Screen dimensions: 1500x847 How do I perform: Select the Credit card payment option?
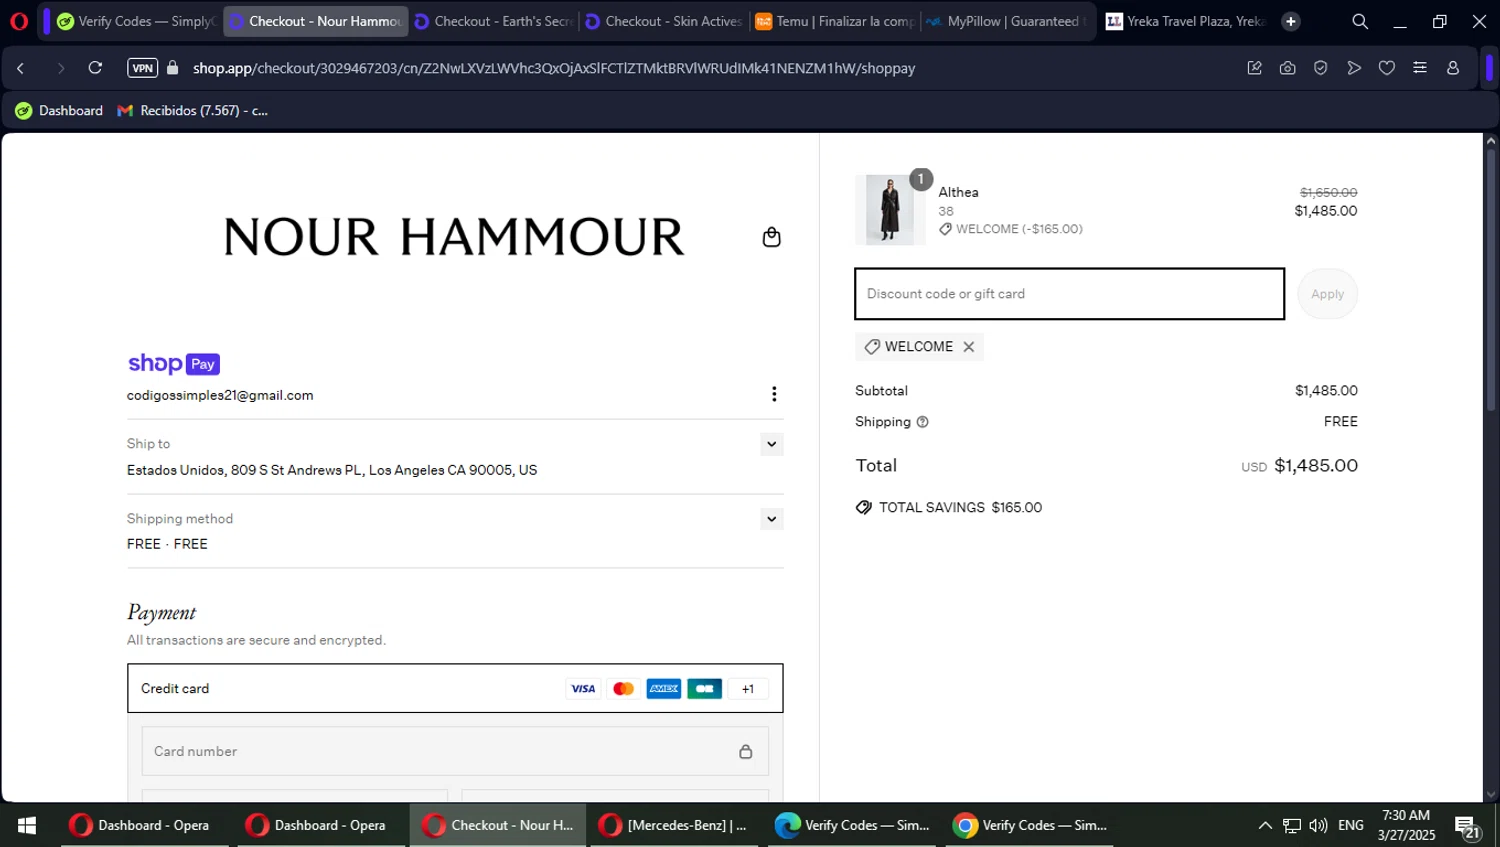pos(455,688)
